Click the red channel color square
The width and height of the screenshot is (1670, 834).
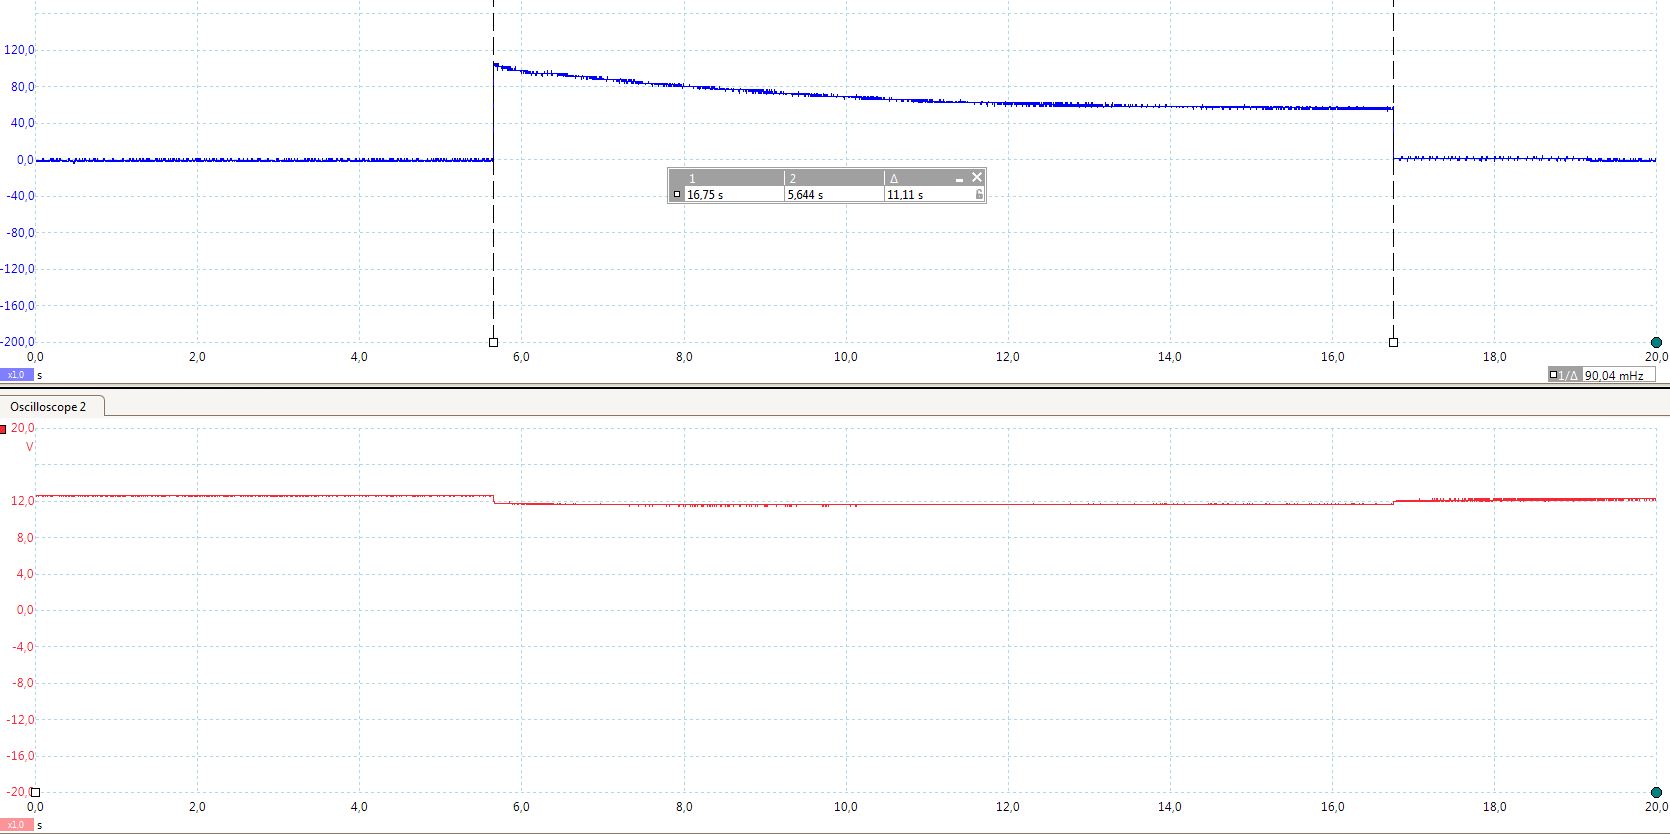[4, 429]
